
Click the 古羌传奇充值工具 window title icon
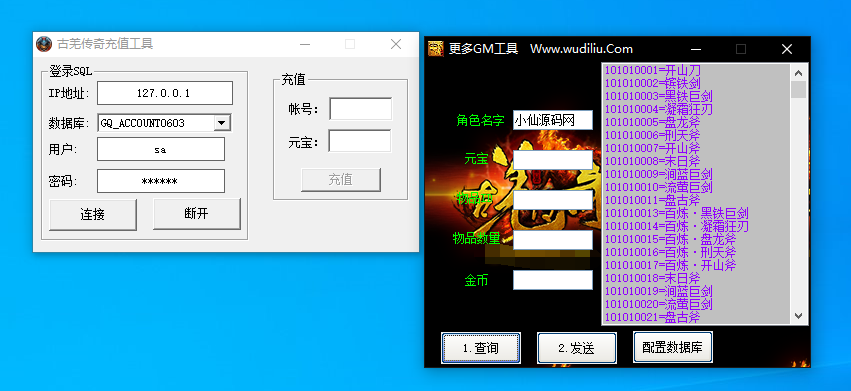point(44,44)
